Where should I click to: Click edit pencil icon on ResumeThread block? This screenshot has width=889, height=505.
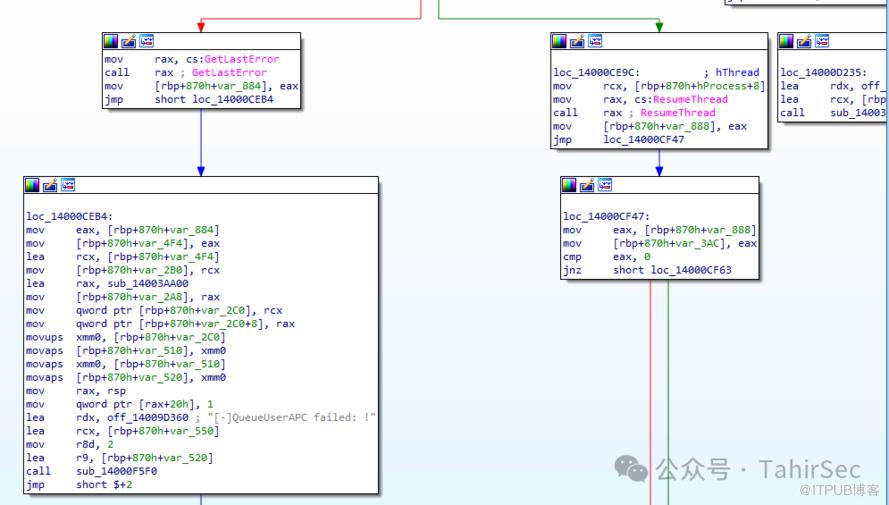[577, 41]
